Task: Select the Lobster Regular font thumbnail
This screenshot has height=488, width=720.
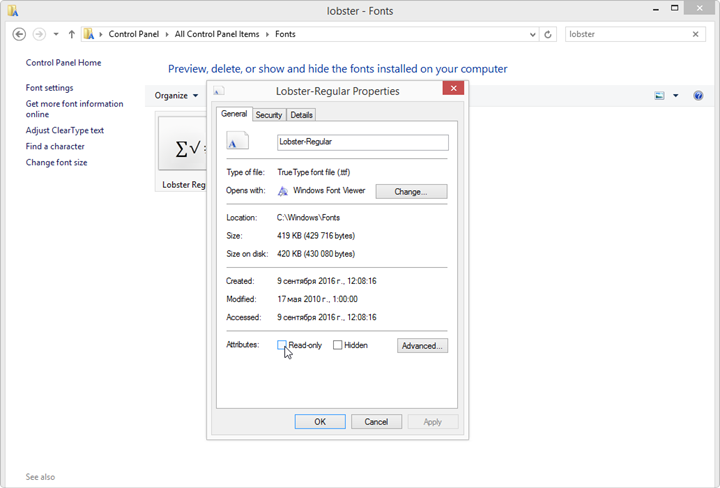Action: click(x=182, y=152)
